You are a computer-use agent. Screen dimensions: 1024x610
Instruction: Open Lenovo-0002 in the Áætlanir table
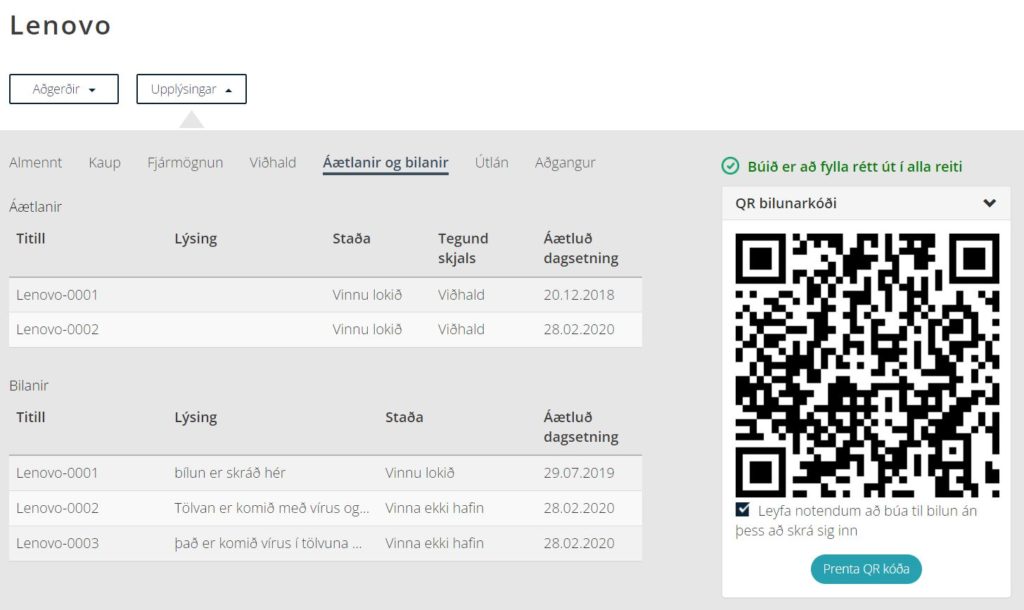[x=57, y=329]
